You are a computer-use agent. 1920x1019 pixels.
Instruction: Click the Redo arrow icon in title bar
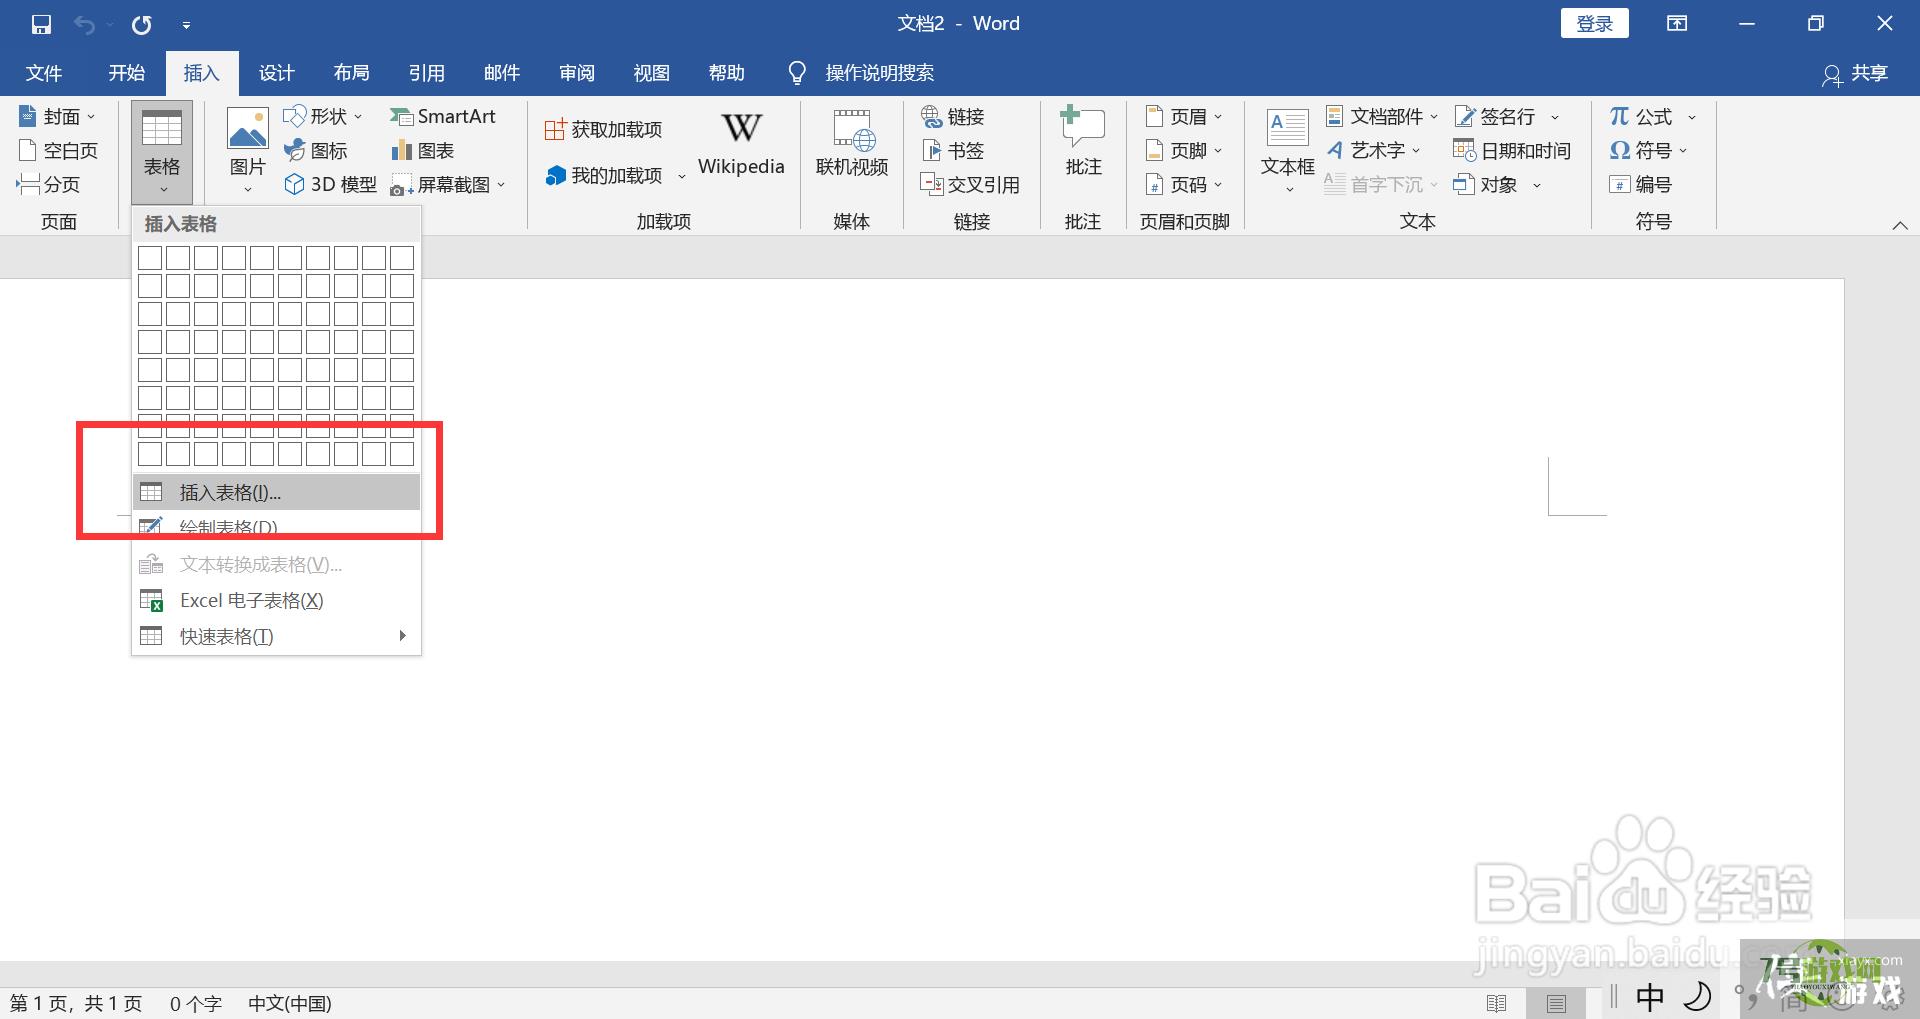coord(142,24)
